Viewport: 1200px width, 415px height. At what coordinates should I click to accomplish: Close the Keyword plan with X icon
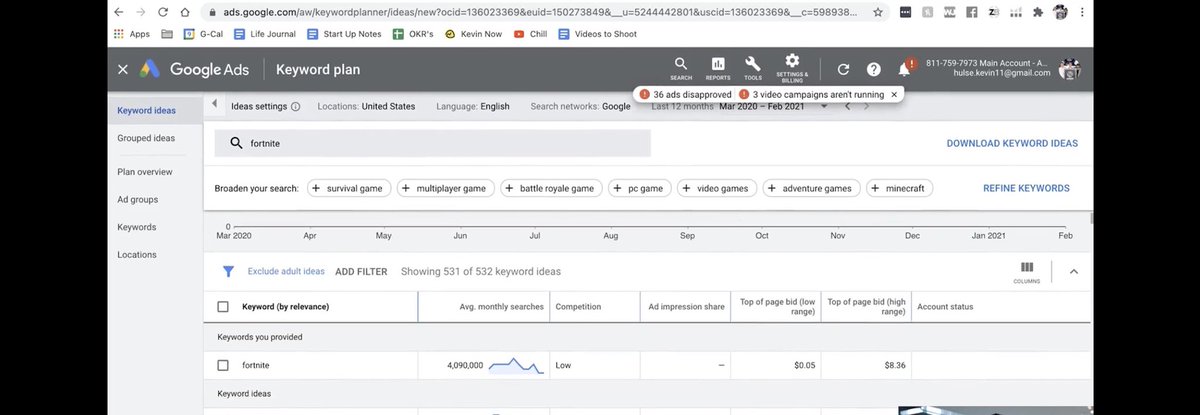coord(123,69)
